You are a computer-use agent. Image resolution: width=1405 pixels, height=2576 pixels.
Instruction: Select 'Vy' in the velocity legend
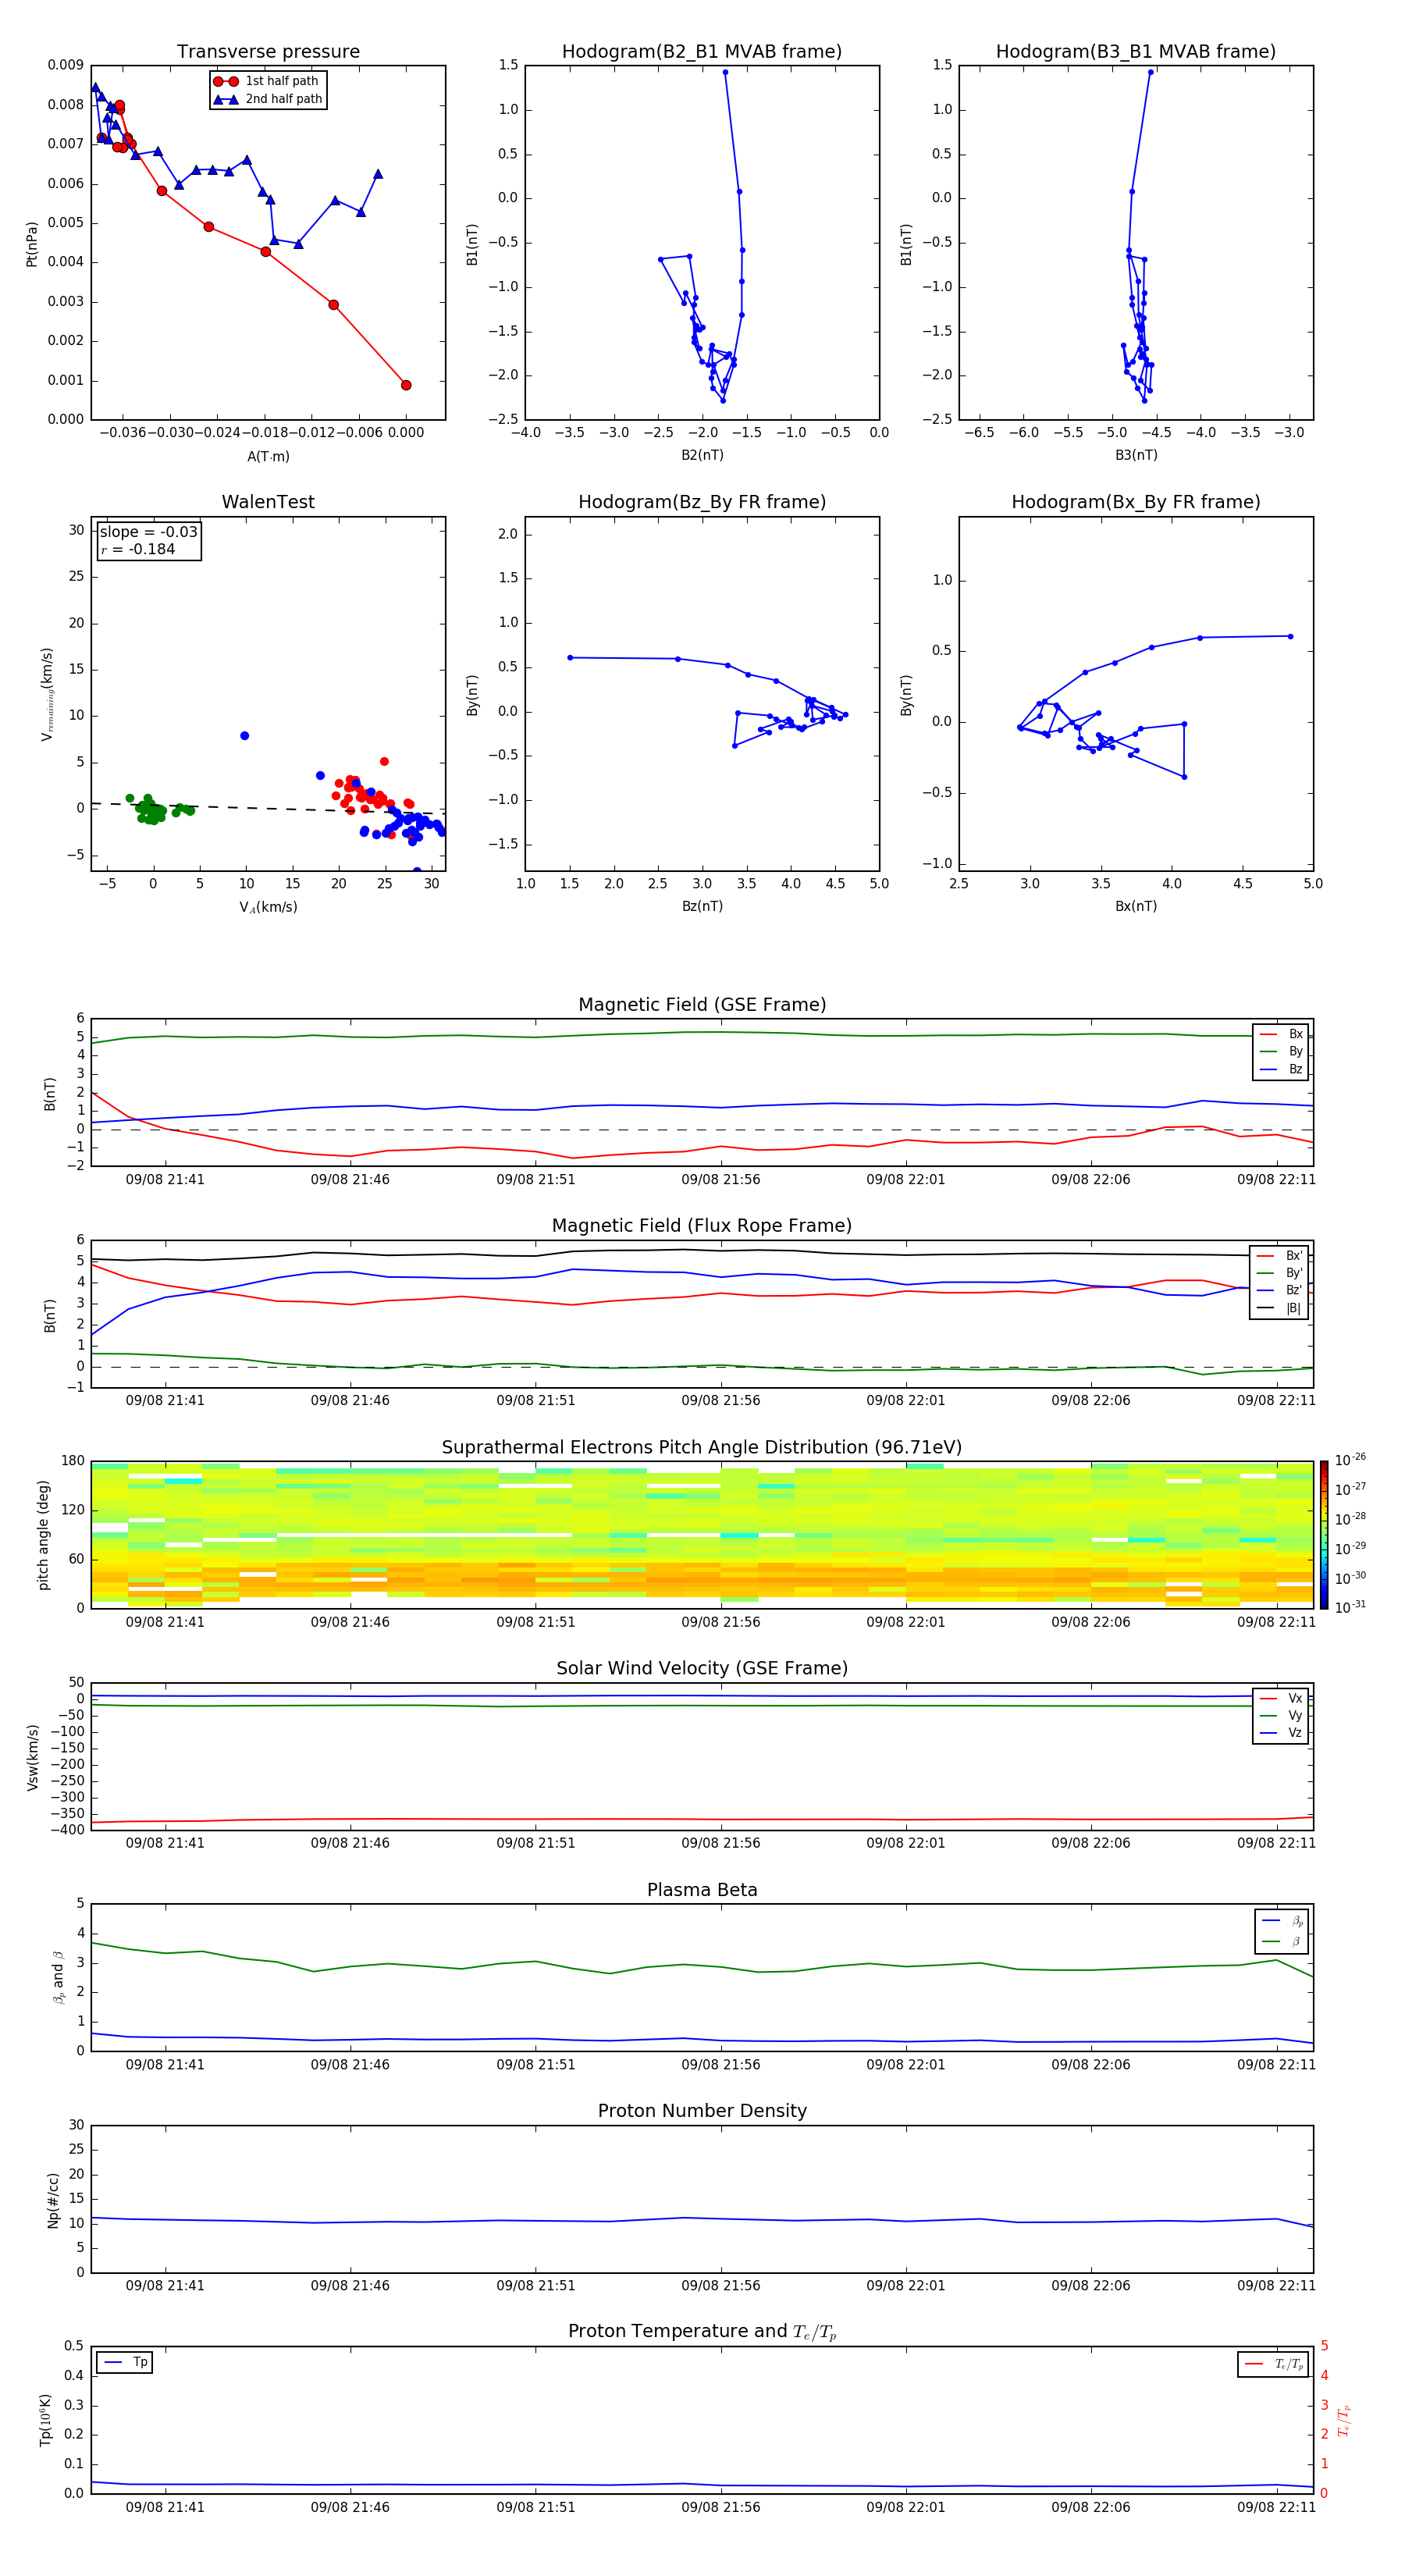pyautogui.click(x=1281, y=1715)
